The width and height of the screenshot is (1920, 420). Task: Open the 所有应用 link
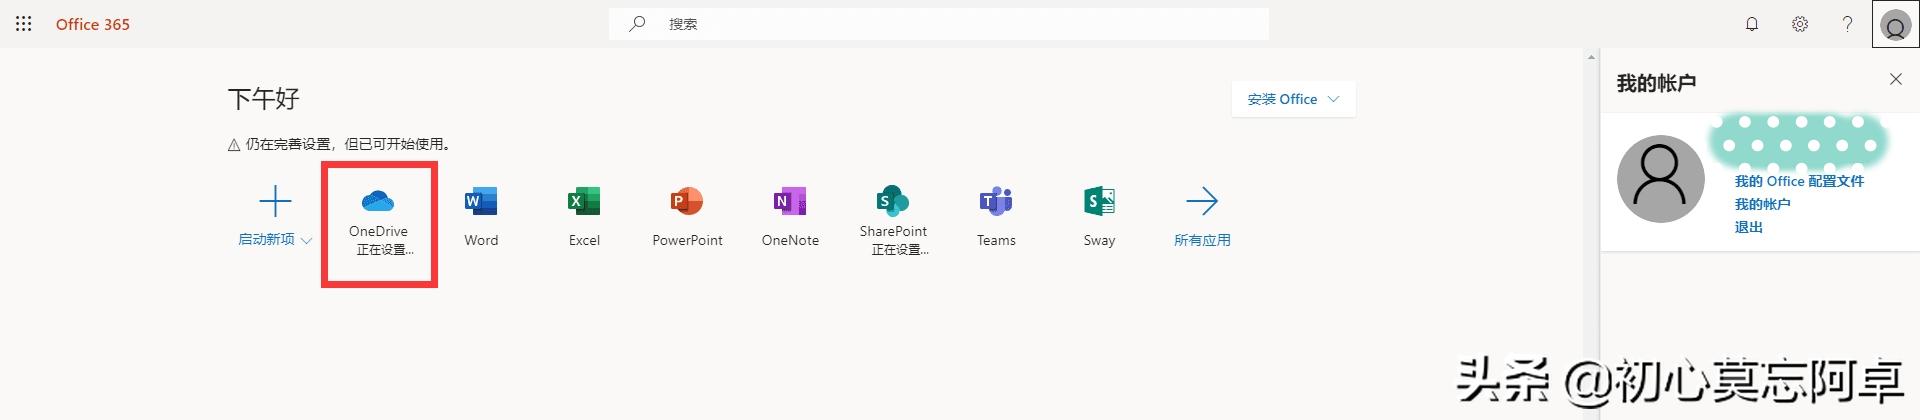click(x=1202, y=240)
